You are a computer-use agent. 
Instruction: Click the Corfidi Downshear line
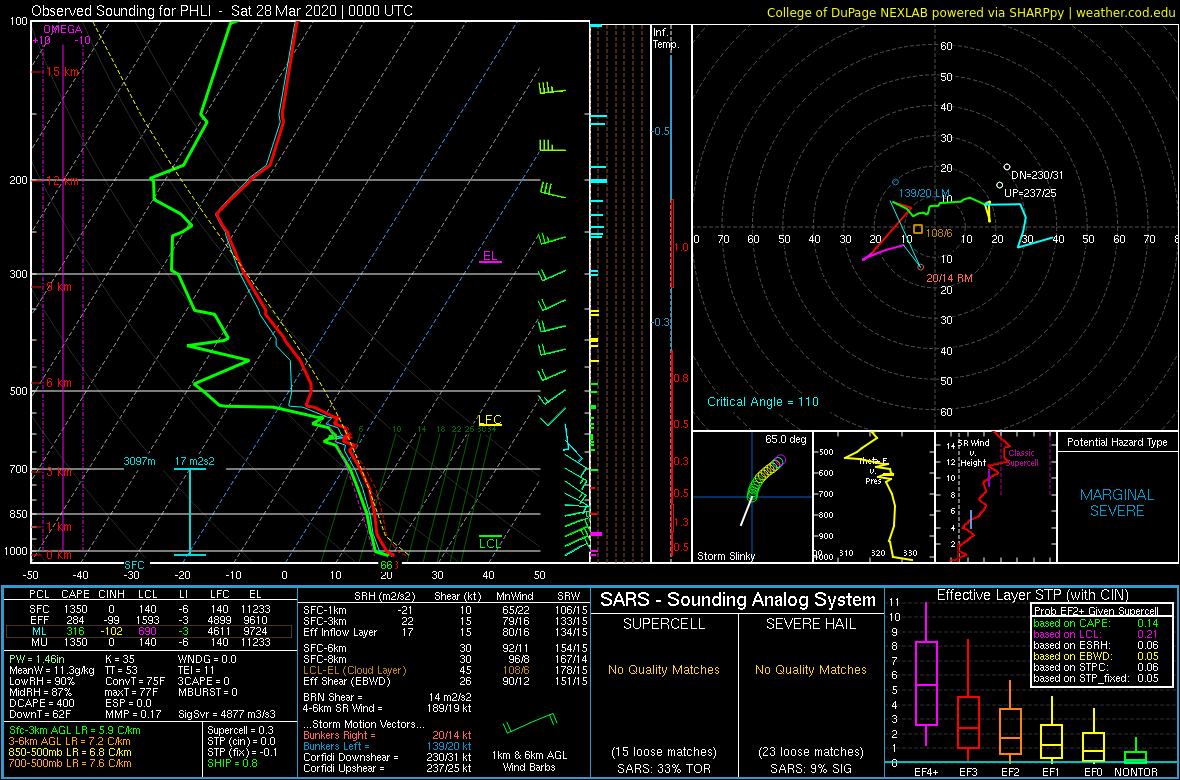(388, 757)
